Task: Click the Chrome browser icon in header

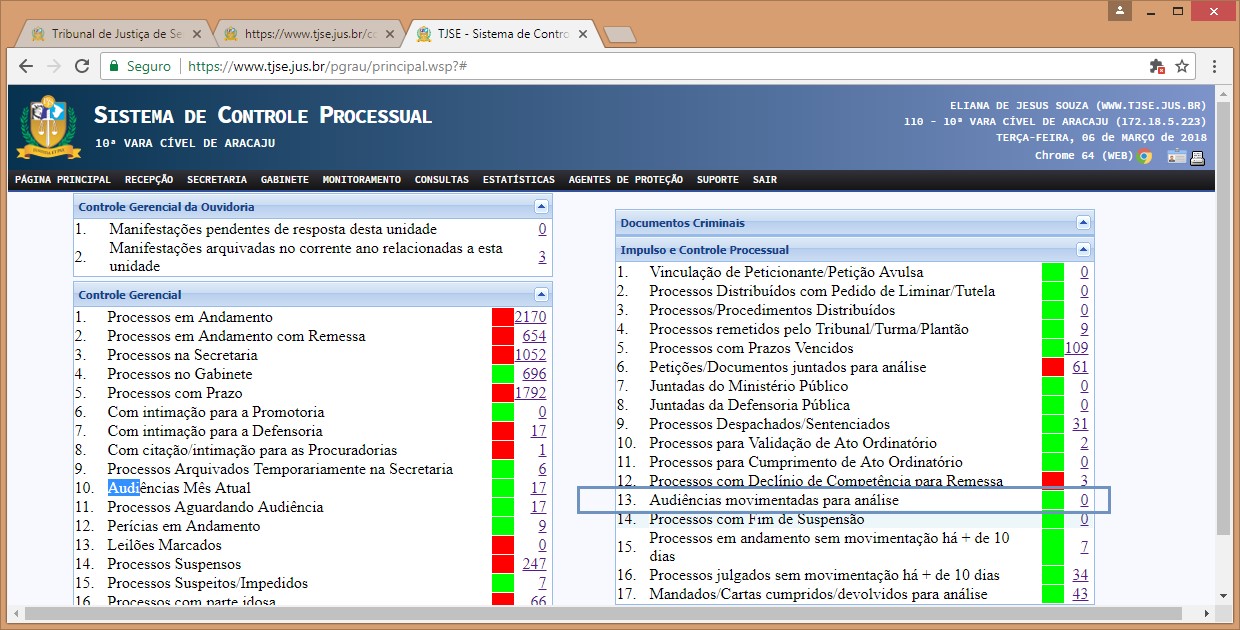Action: pos(1144,156)
